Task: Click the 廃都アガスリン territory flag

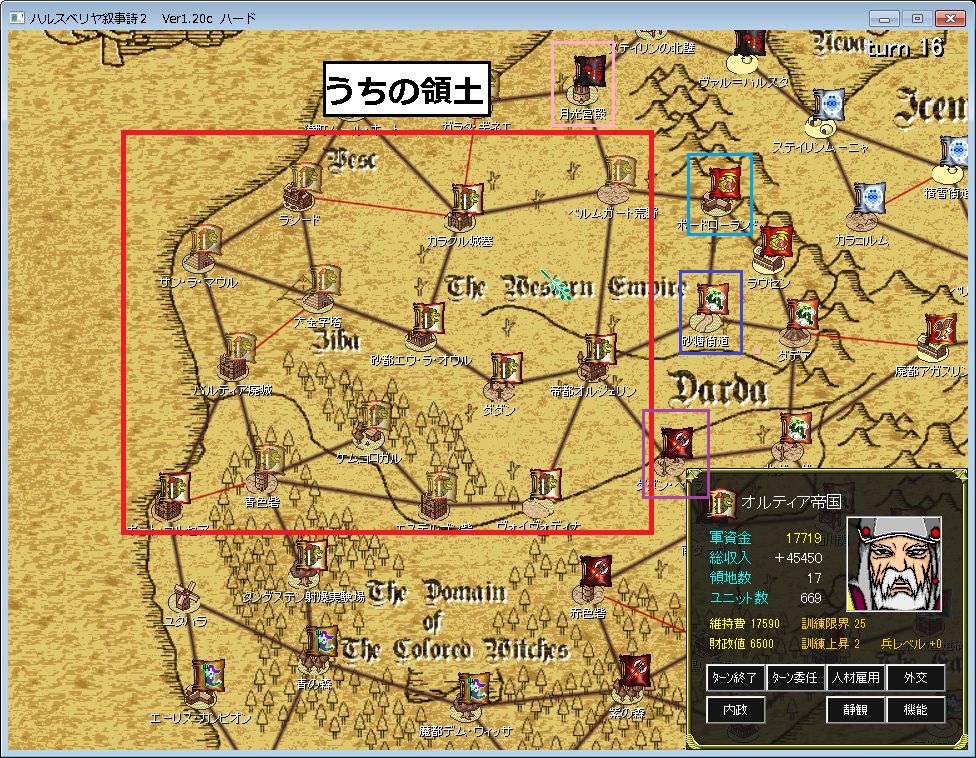Action: click(941, 330)
